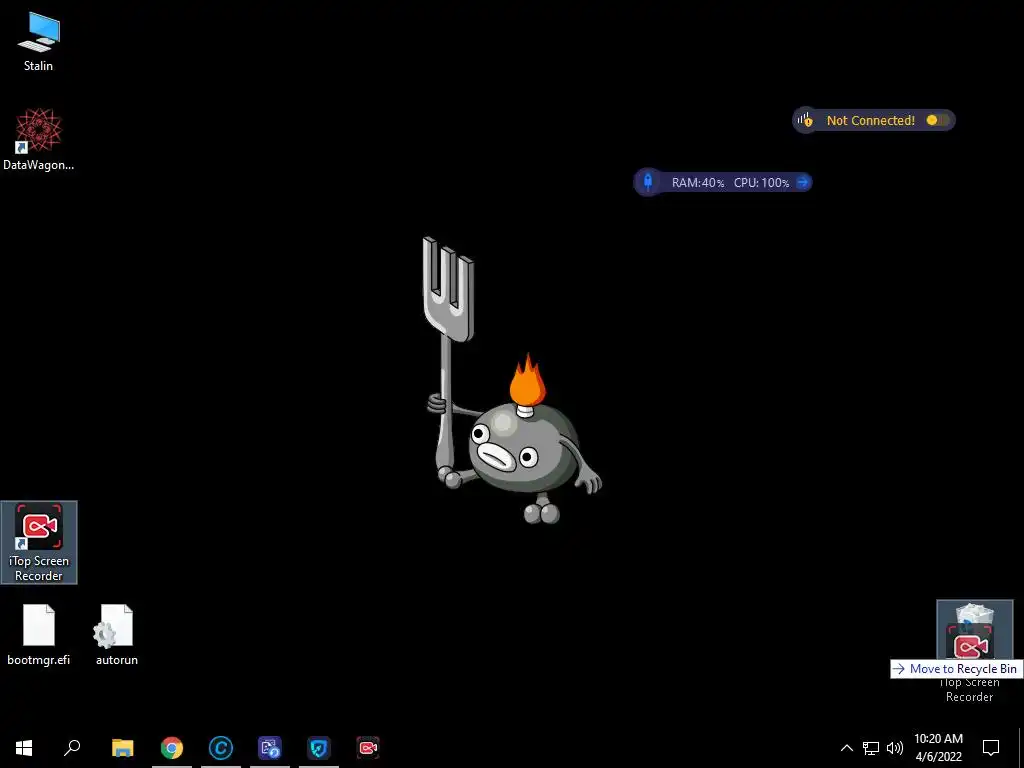The width and height of the screenshot is (1024, 768).
Task: Click the Not Connected! status text
Action: [x=871, y=120]
